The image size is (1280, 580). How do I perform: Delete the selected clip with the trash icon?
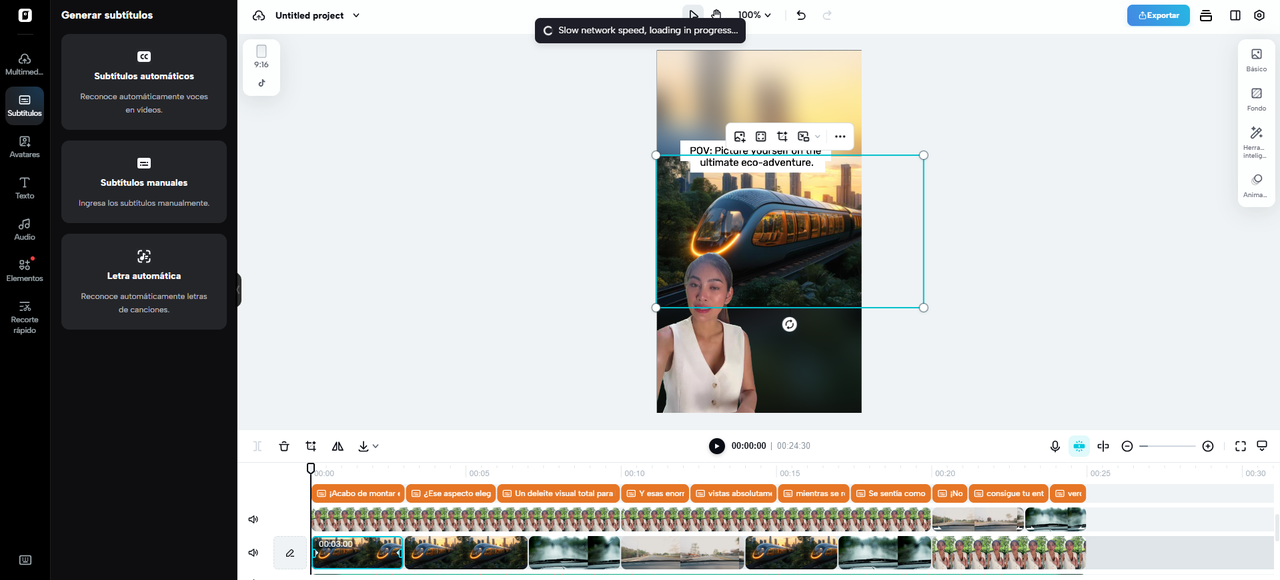284,446
